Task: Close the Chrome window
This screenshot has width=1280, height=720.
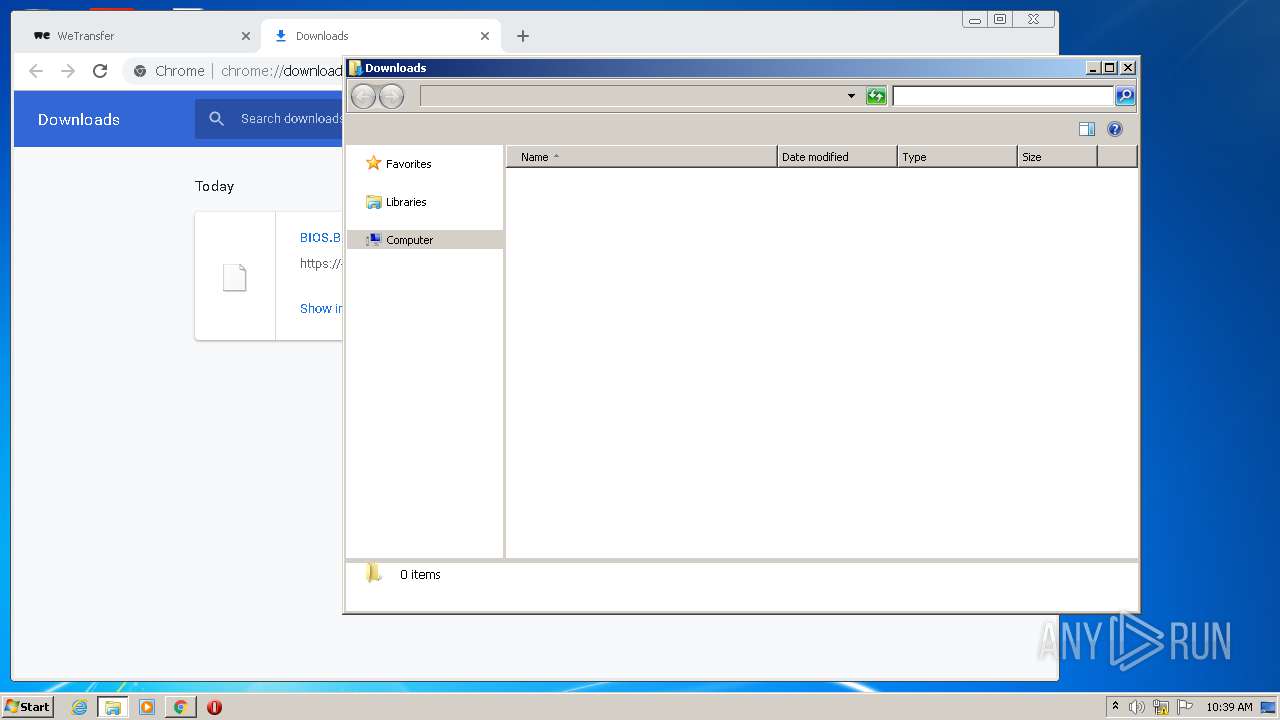Action: [x=1033, y=19]
